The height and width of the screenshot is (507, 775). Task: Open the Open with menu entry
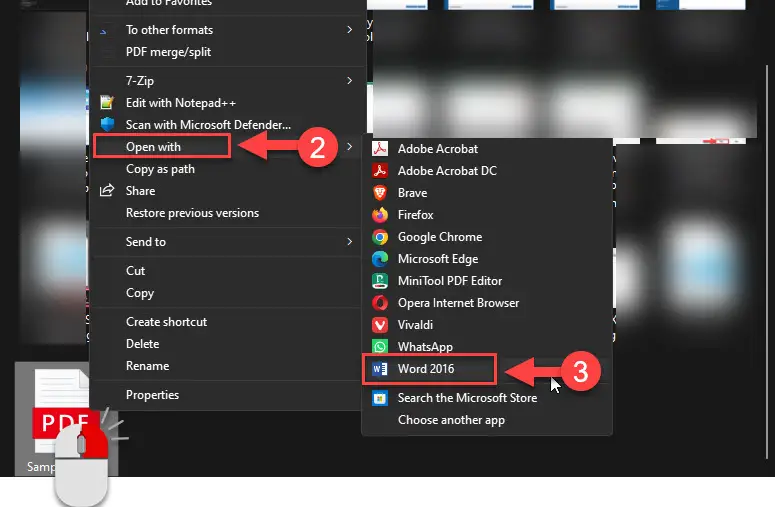[x=227, y=147]
